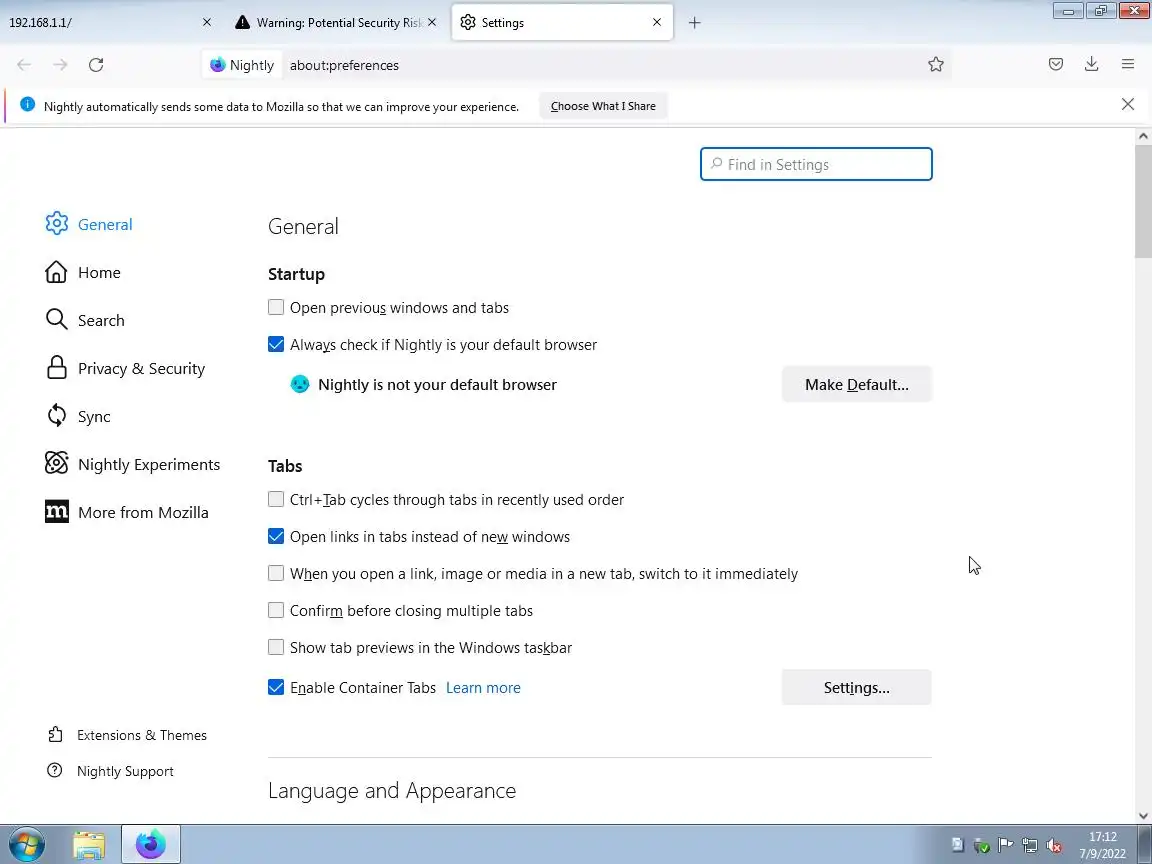Screen dimensions: 1152x864
Task: Open File Explorer from the taskbar
Action: (89, 844)
